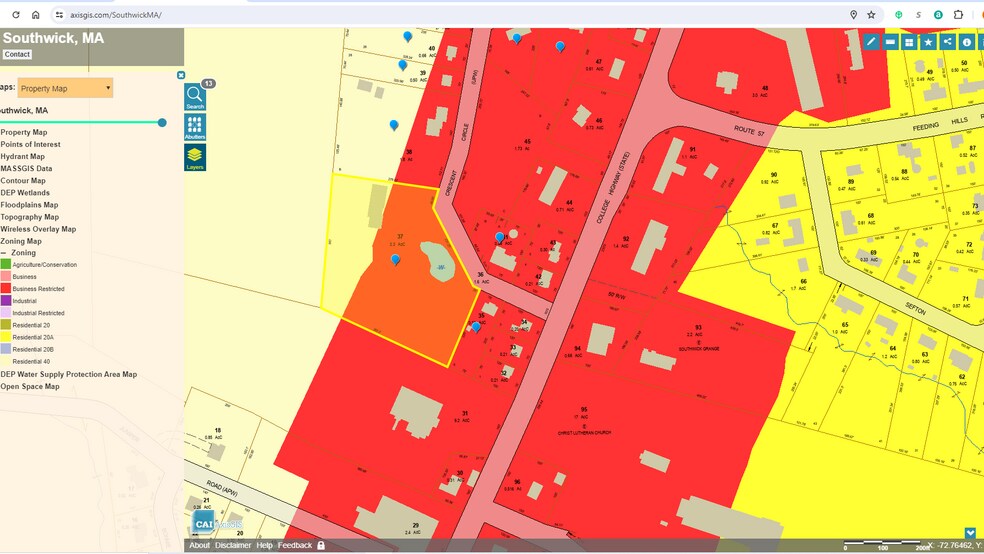Screen dimensions: 984x554
Task: Open the Search tool
Action: click(195, 96)
